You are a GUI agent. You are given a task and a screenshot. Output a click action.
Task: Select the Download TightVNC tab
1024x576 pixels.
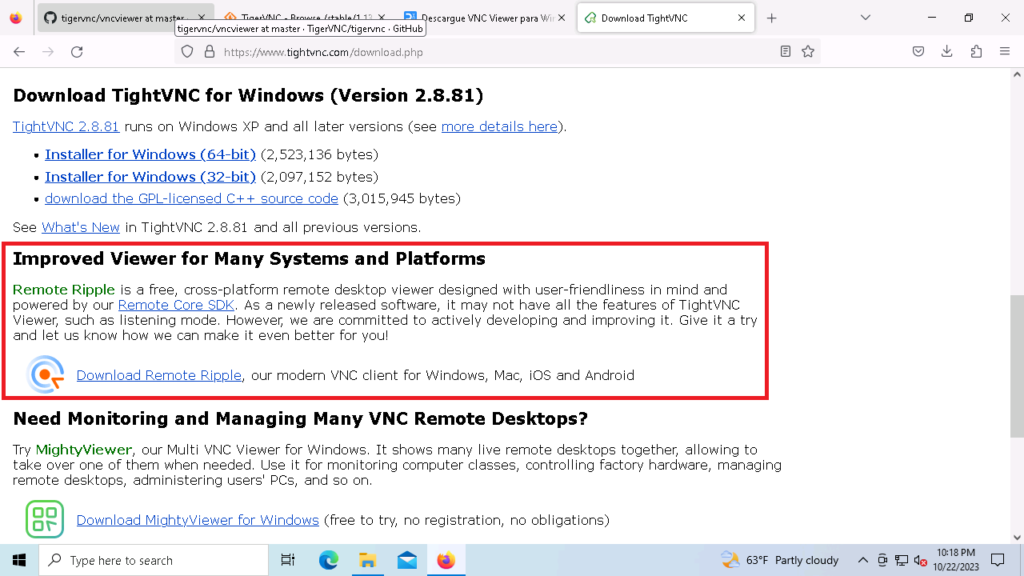666,18
